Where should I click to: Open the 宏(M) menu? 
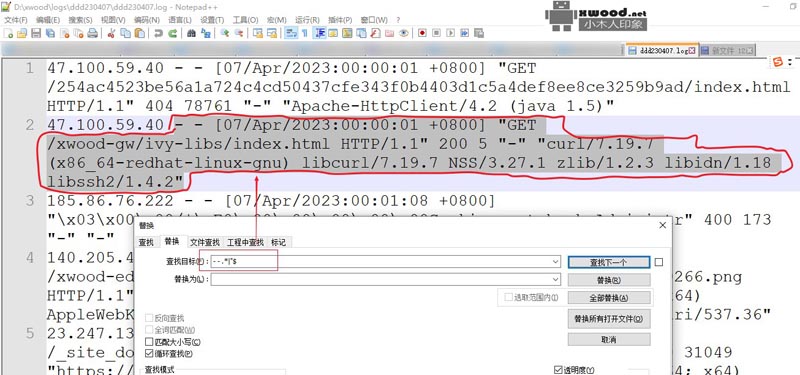277,20
